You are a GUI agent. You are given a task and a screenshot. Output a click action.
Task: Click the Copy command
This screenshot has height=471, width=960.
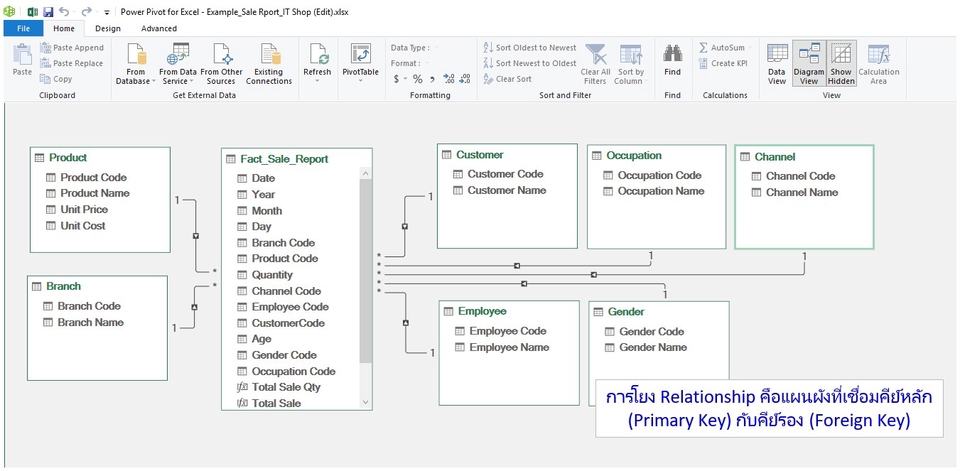pyautogui.click(x=56, y=78)
